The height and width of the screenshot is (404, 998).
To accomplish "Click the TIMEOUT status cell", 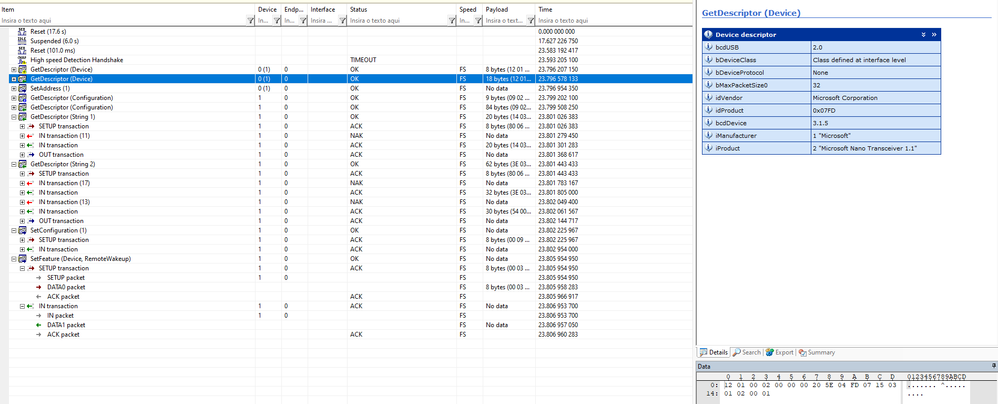I will click(402, 60).
